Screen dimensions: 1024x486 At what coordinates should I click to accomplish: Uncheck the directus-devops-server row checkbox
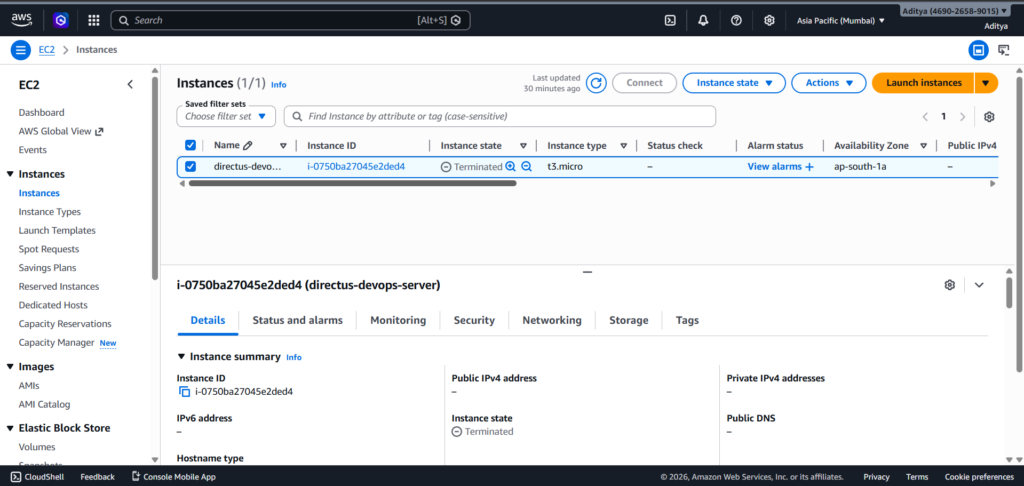191,167
